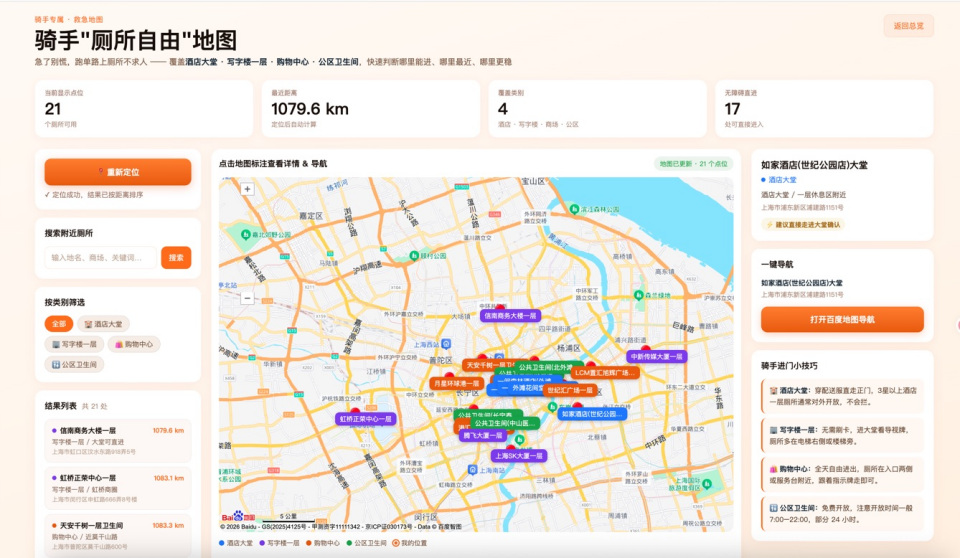The width and height of the screenshot is (960, 558).
Task: Click the 嘉北郊野公园 park icon on map
Action: click(x=246, y=235)
